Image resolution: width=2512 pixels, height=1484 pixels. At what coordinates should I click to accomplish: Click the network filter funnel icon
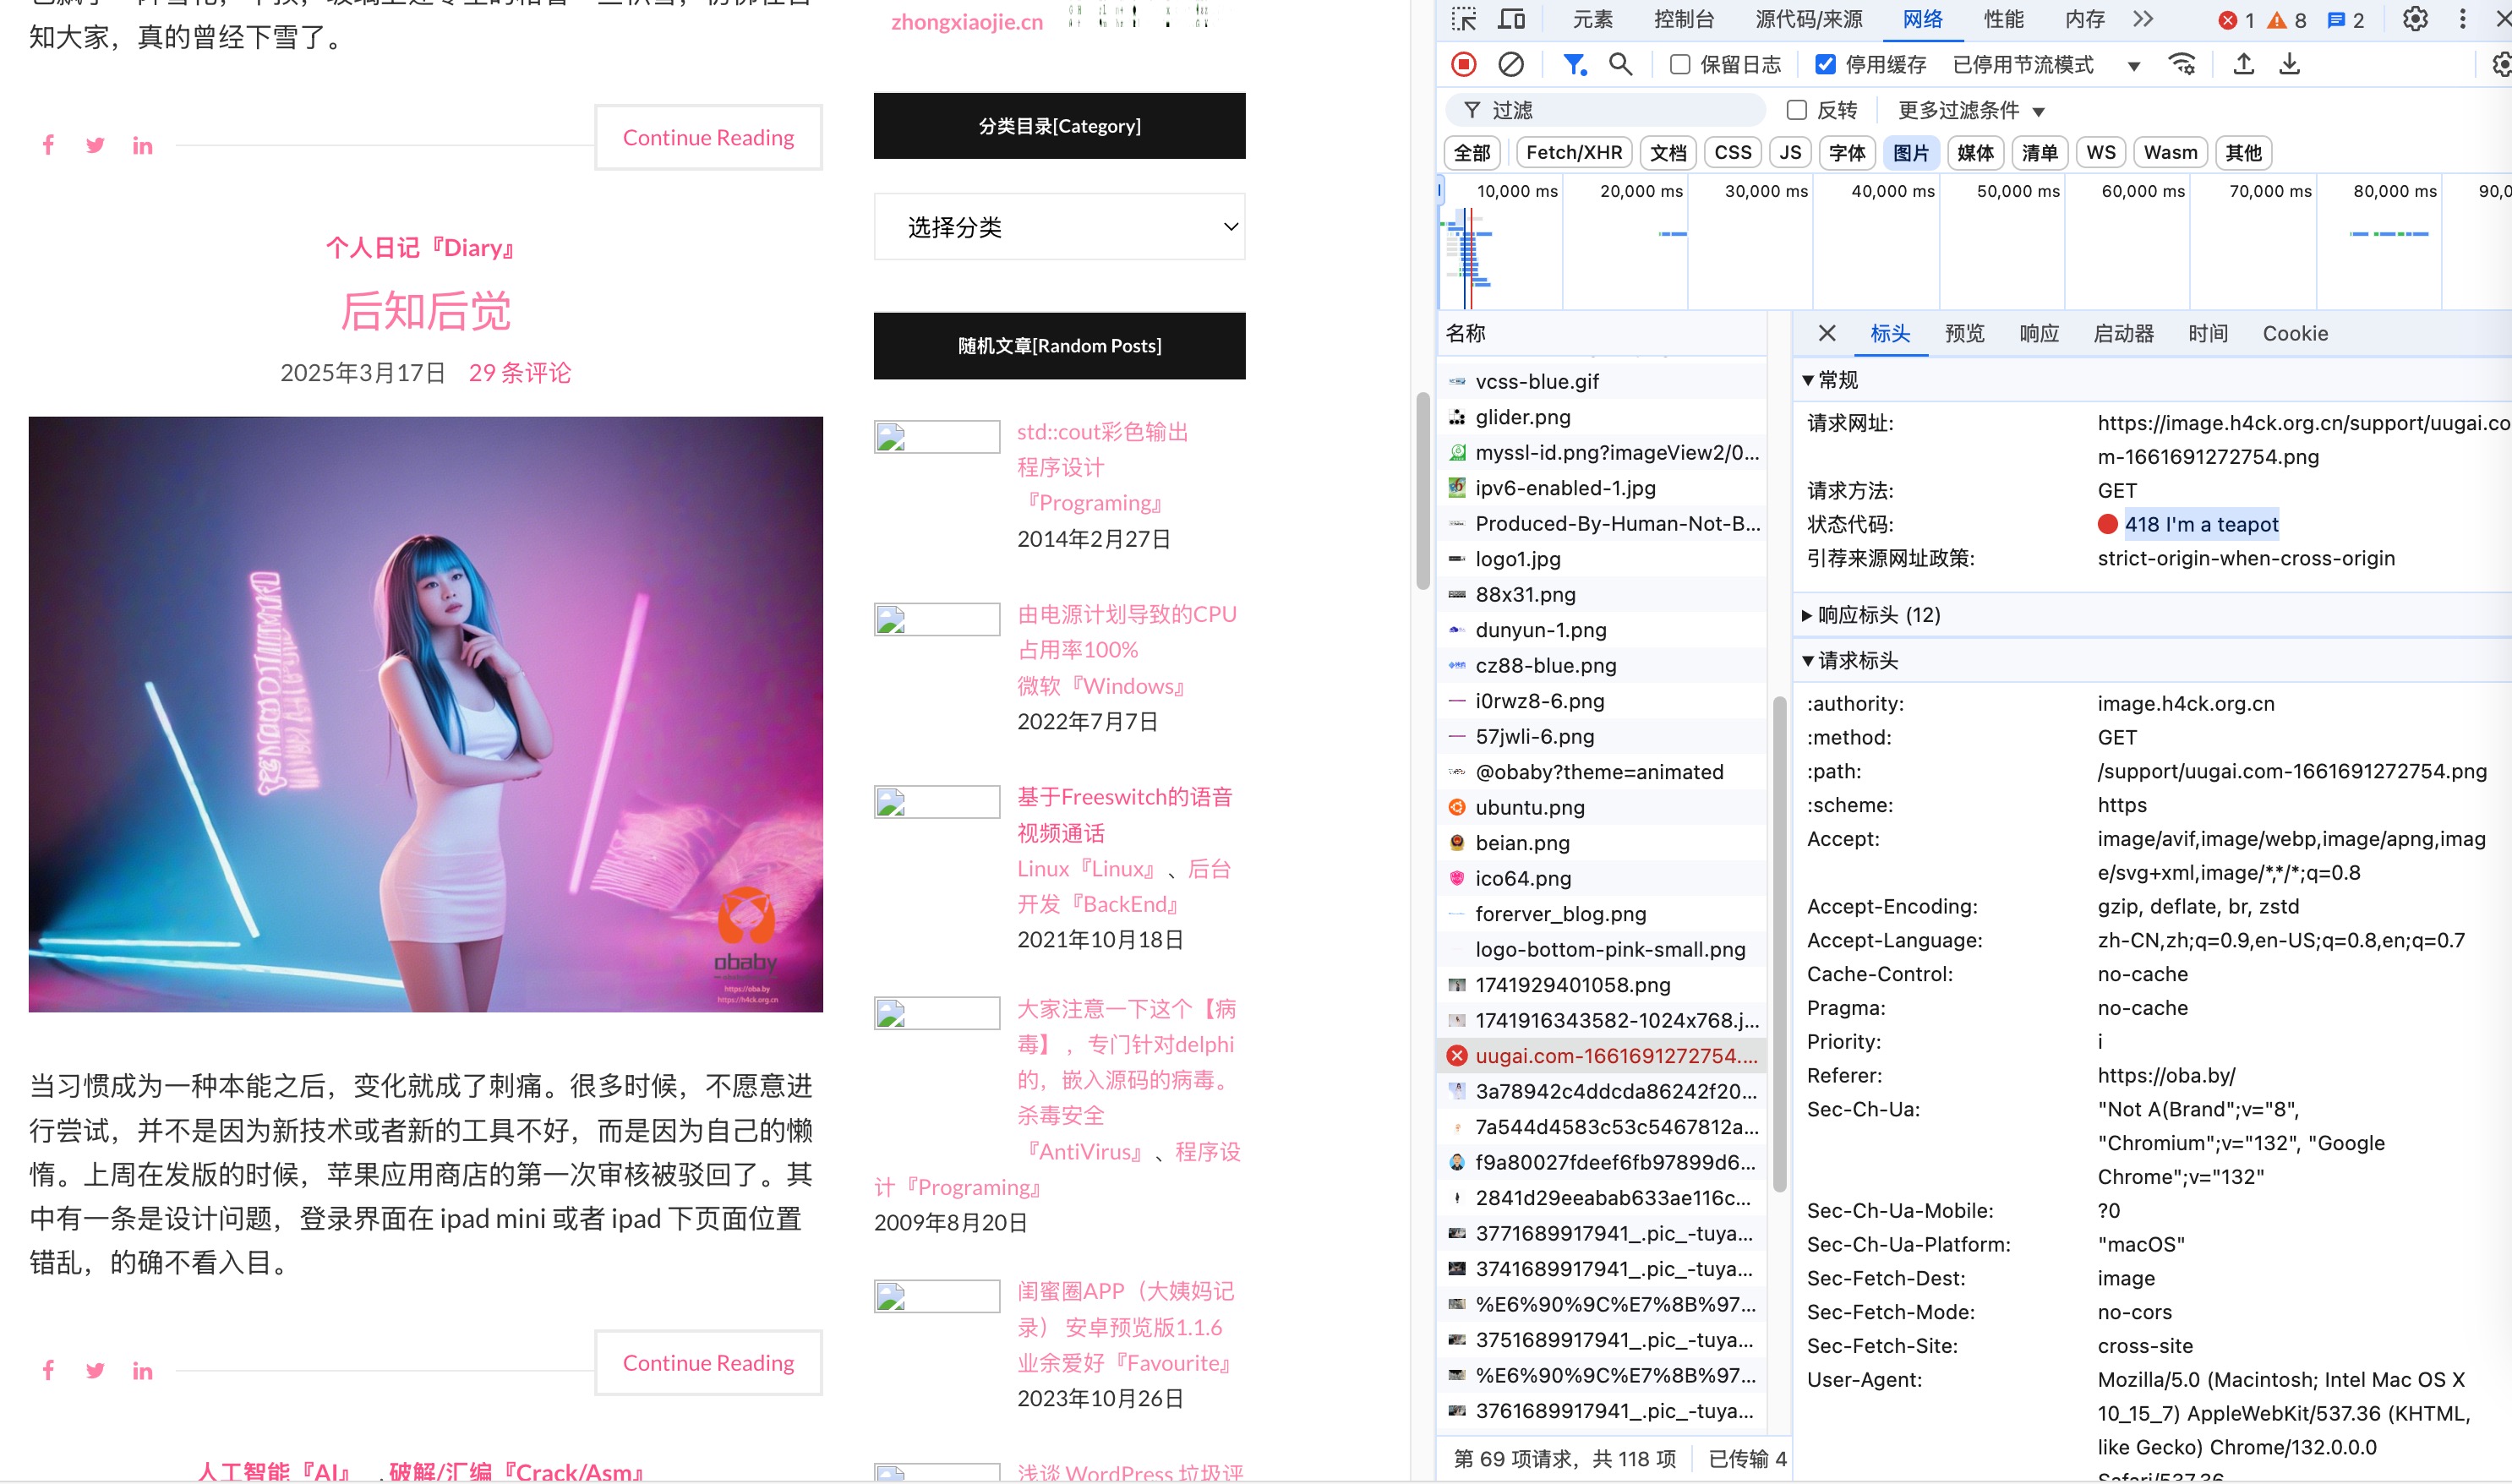coord(1574,65)
